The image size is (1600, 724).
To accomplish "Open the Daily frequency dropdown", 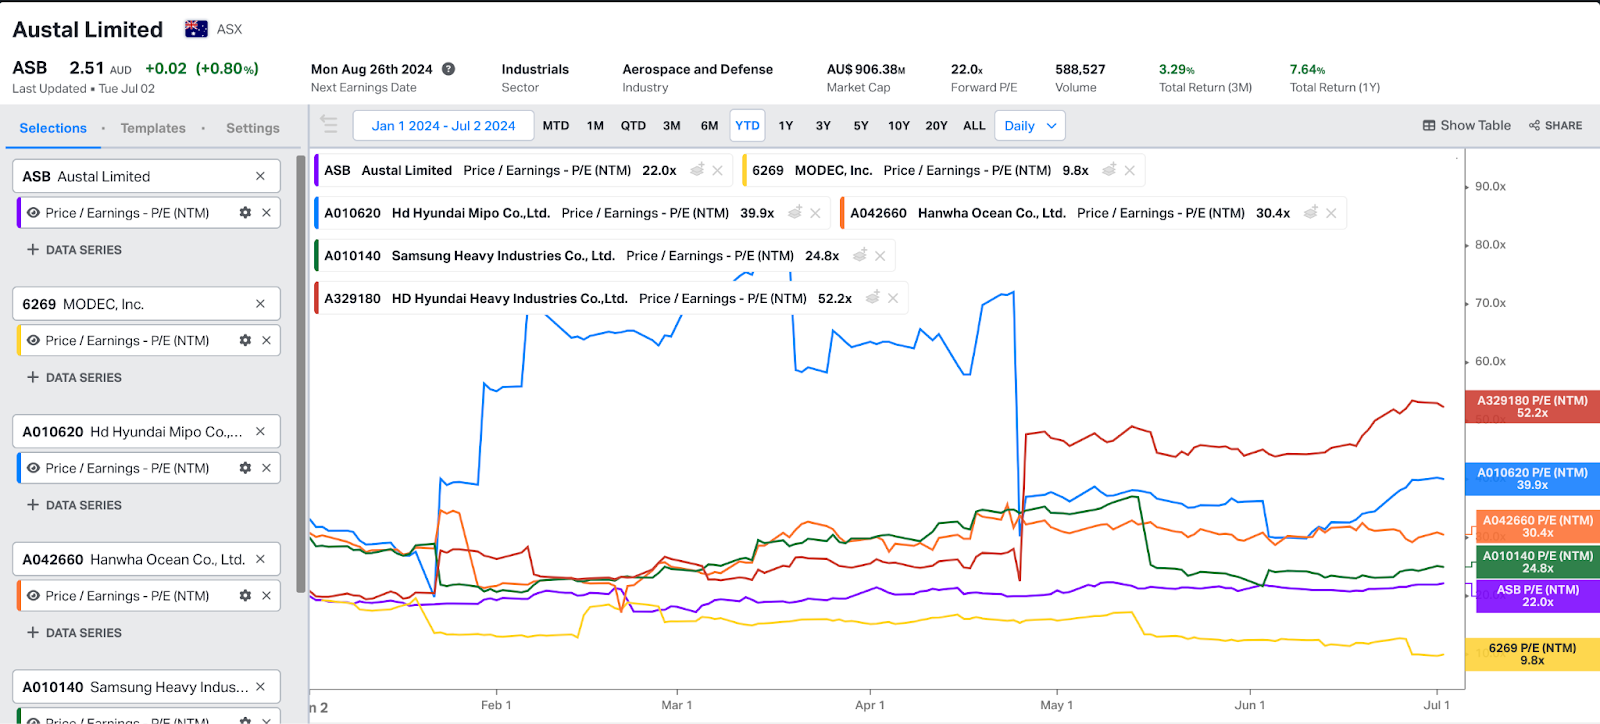I will pos(1031,126).
